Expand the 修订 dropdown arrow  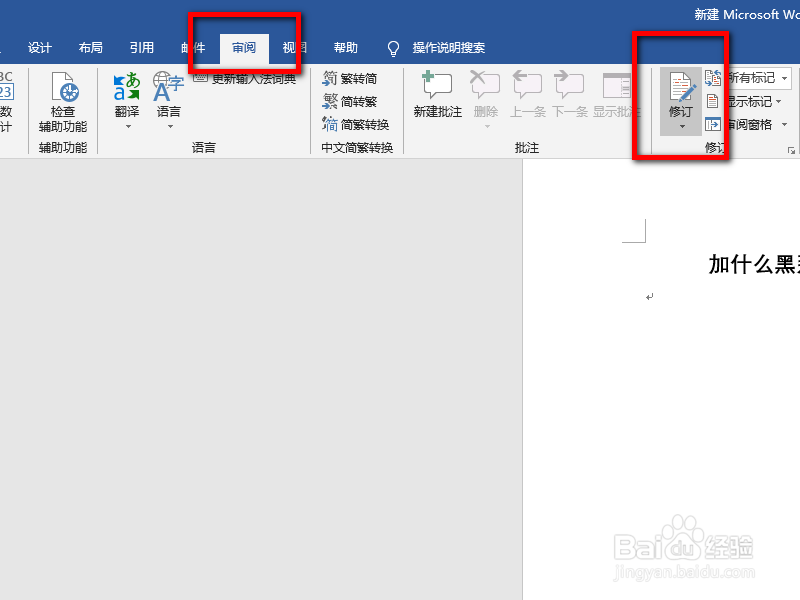(683, 125)
